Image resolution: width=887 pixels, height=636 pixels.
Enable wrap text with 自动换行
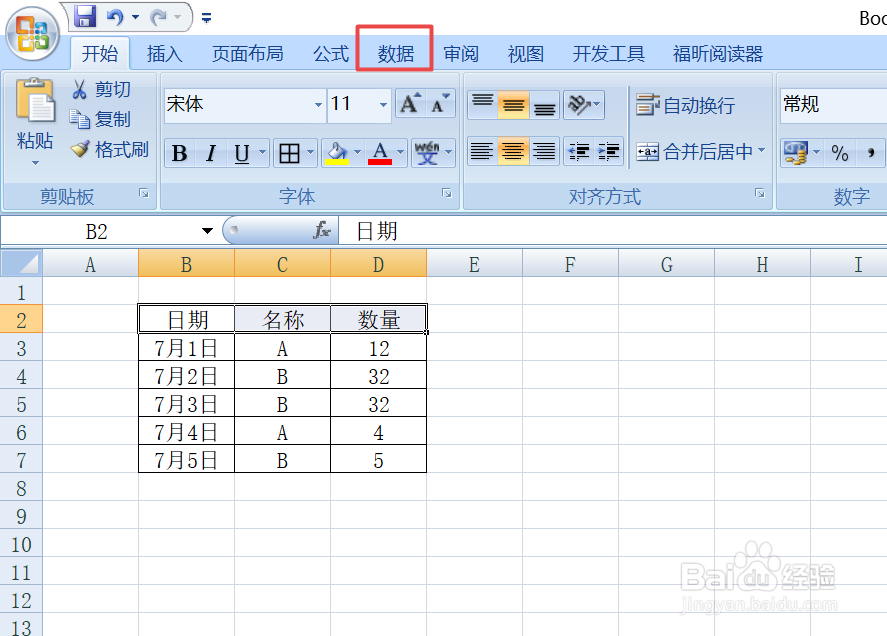(685, 104)
